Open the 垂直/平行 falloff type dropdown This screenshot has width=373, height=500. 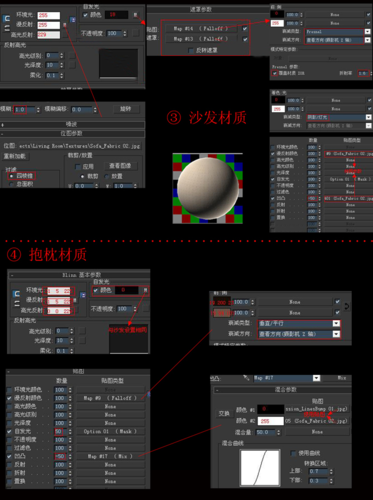(336, 323)
